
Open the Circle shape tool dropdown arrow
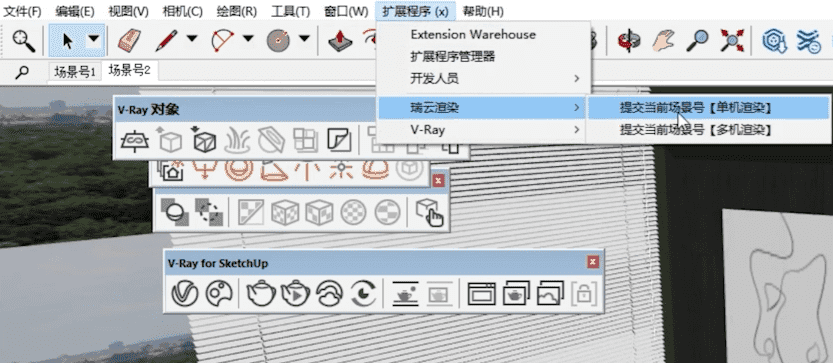click(x=304, y=39)
